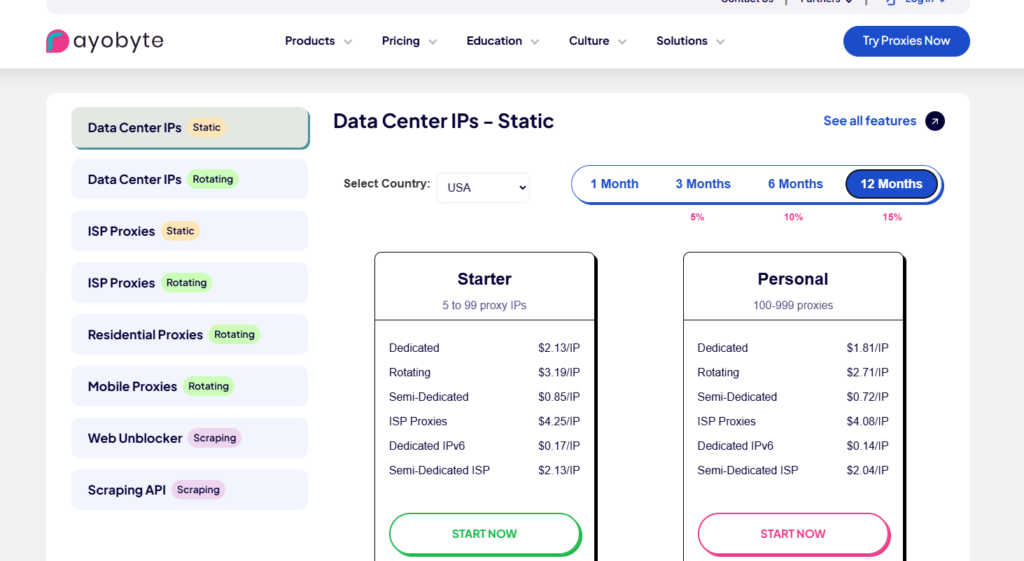Image resolution: width=1024 pixels, height=561 pixels.
Task: Click the $4.25/IP ISP Proxies Starter price
Action: 559,421
